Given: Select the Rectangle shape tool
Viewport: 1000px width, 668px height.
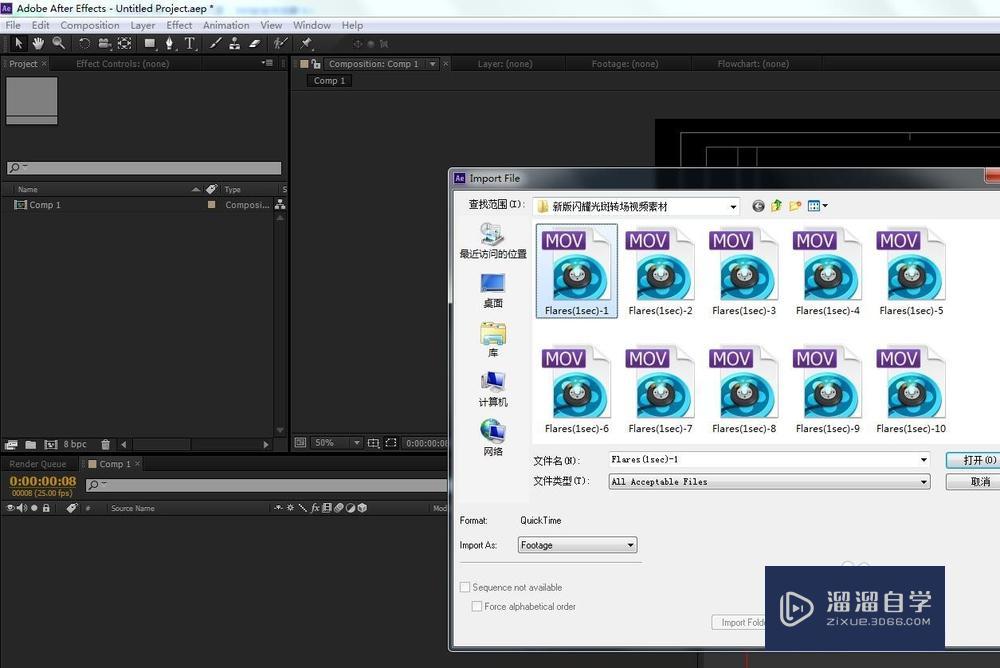Looking at the screenshot, I should click(150, 43).
